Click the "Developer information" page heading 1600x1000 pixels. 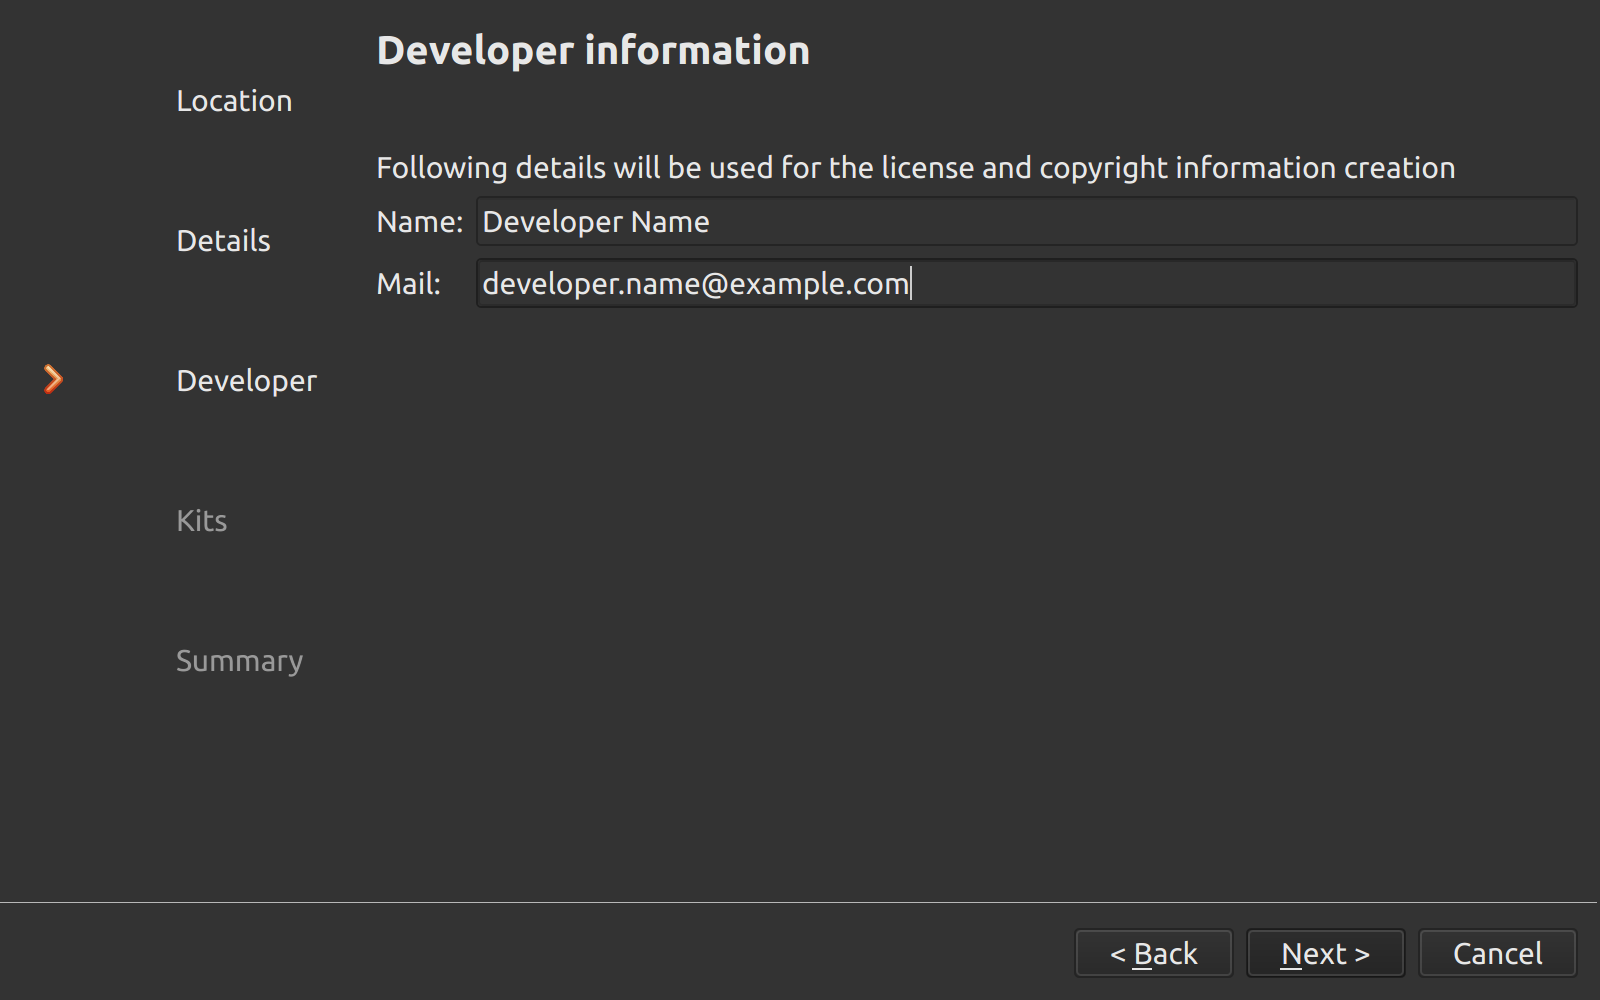click(593, 51)
